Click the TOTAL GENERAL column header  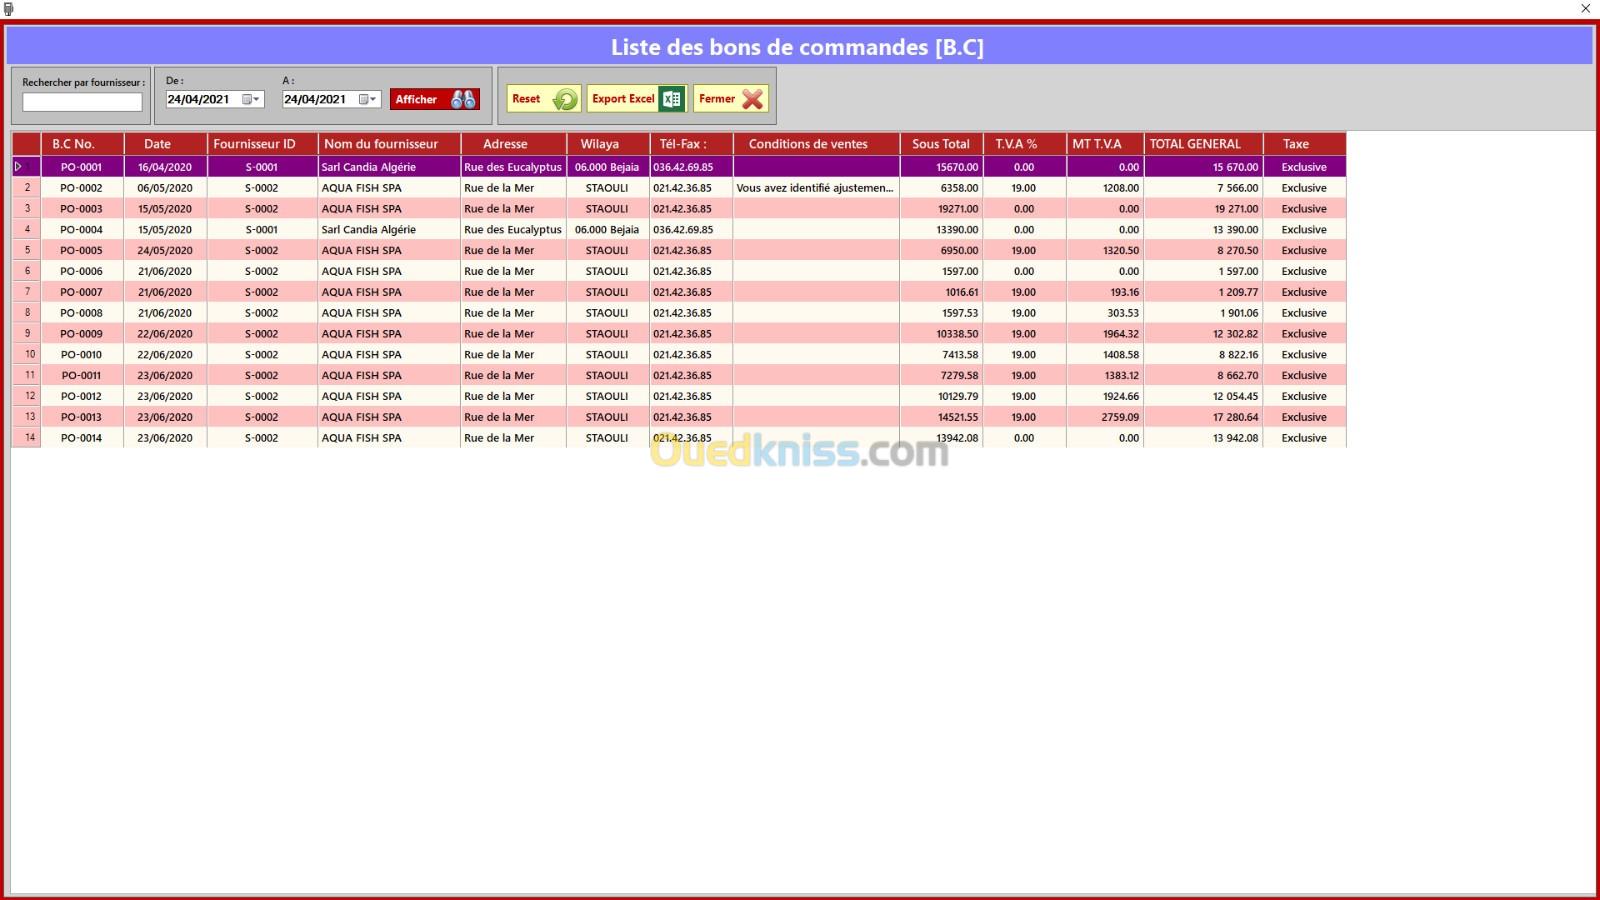point(1195,144)
